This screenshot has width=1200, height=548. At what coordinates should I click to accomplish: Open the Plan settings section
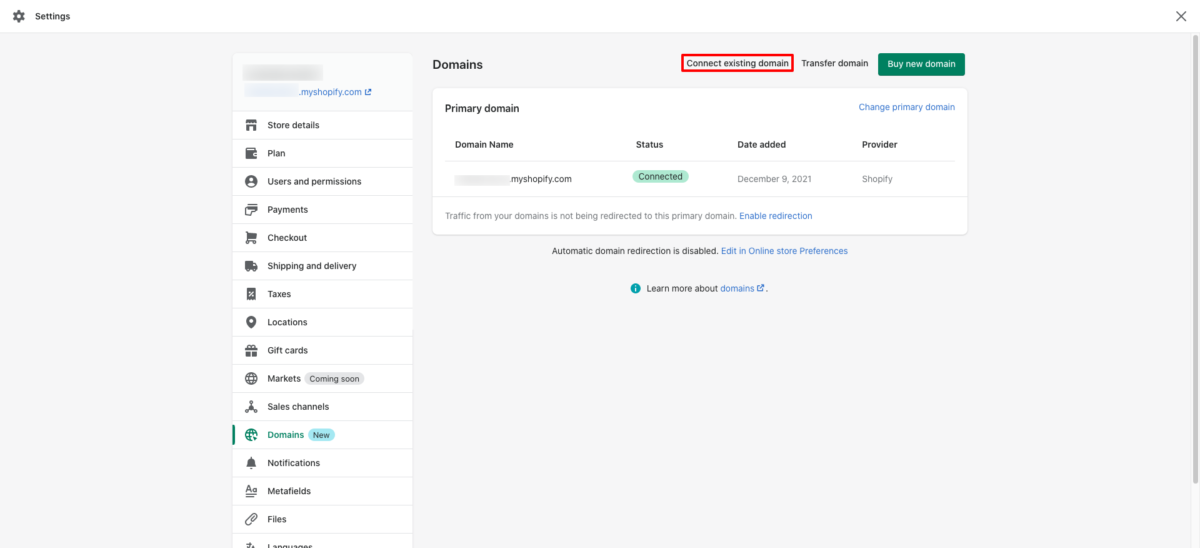click(276, 153)
